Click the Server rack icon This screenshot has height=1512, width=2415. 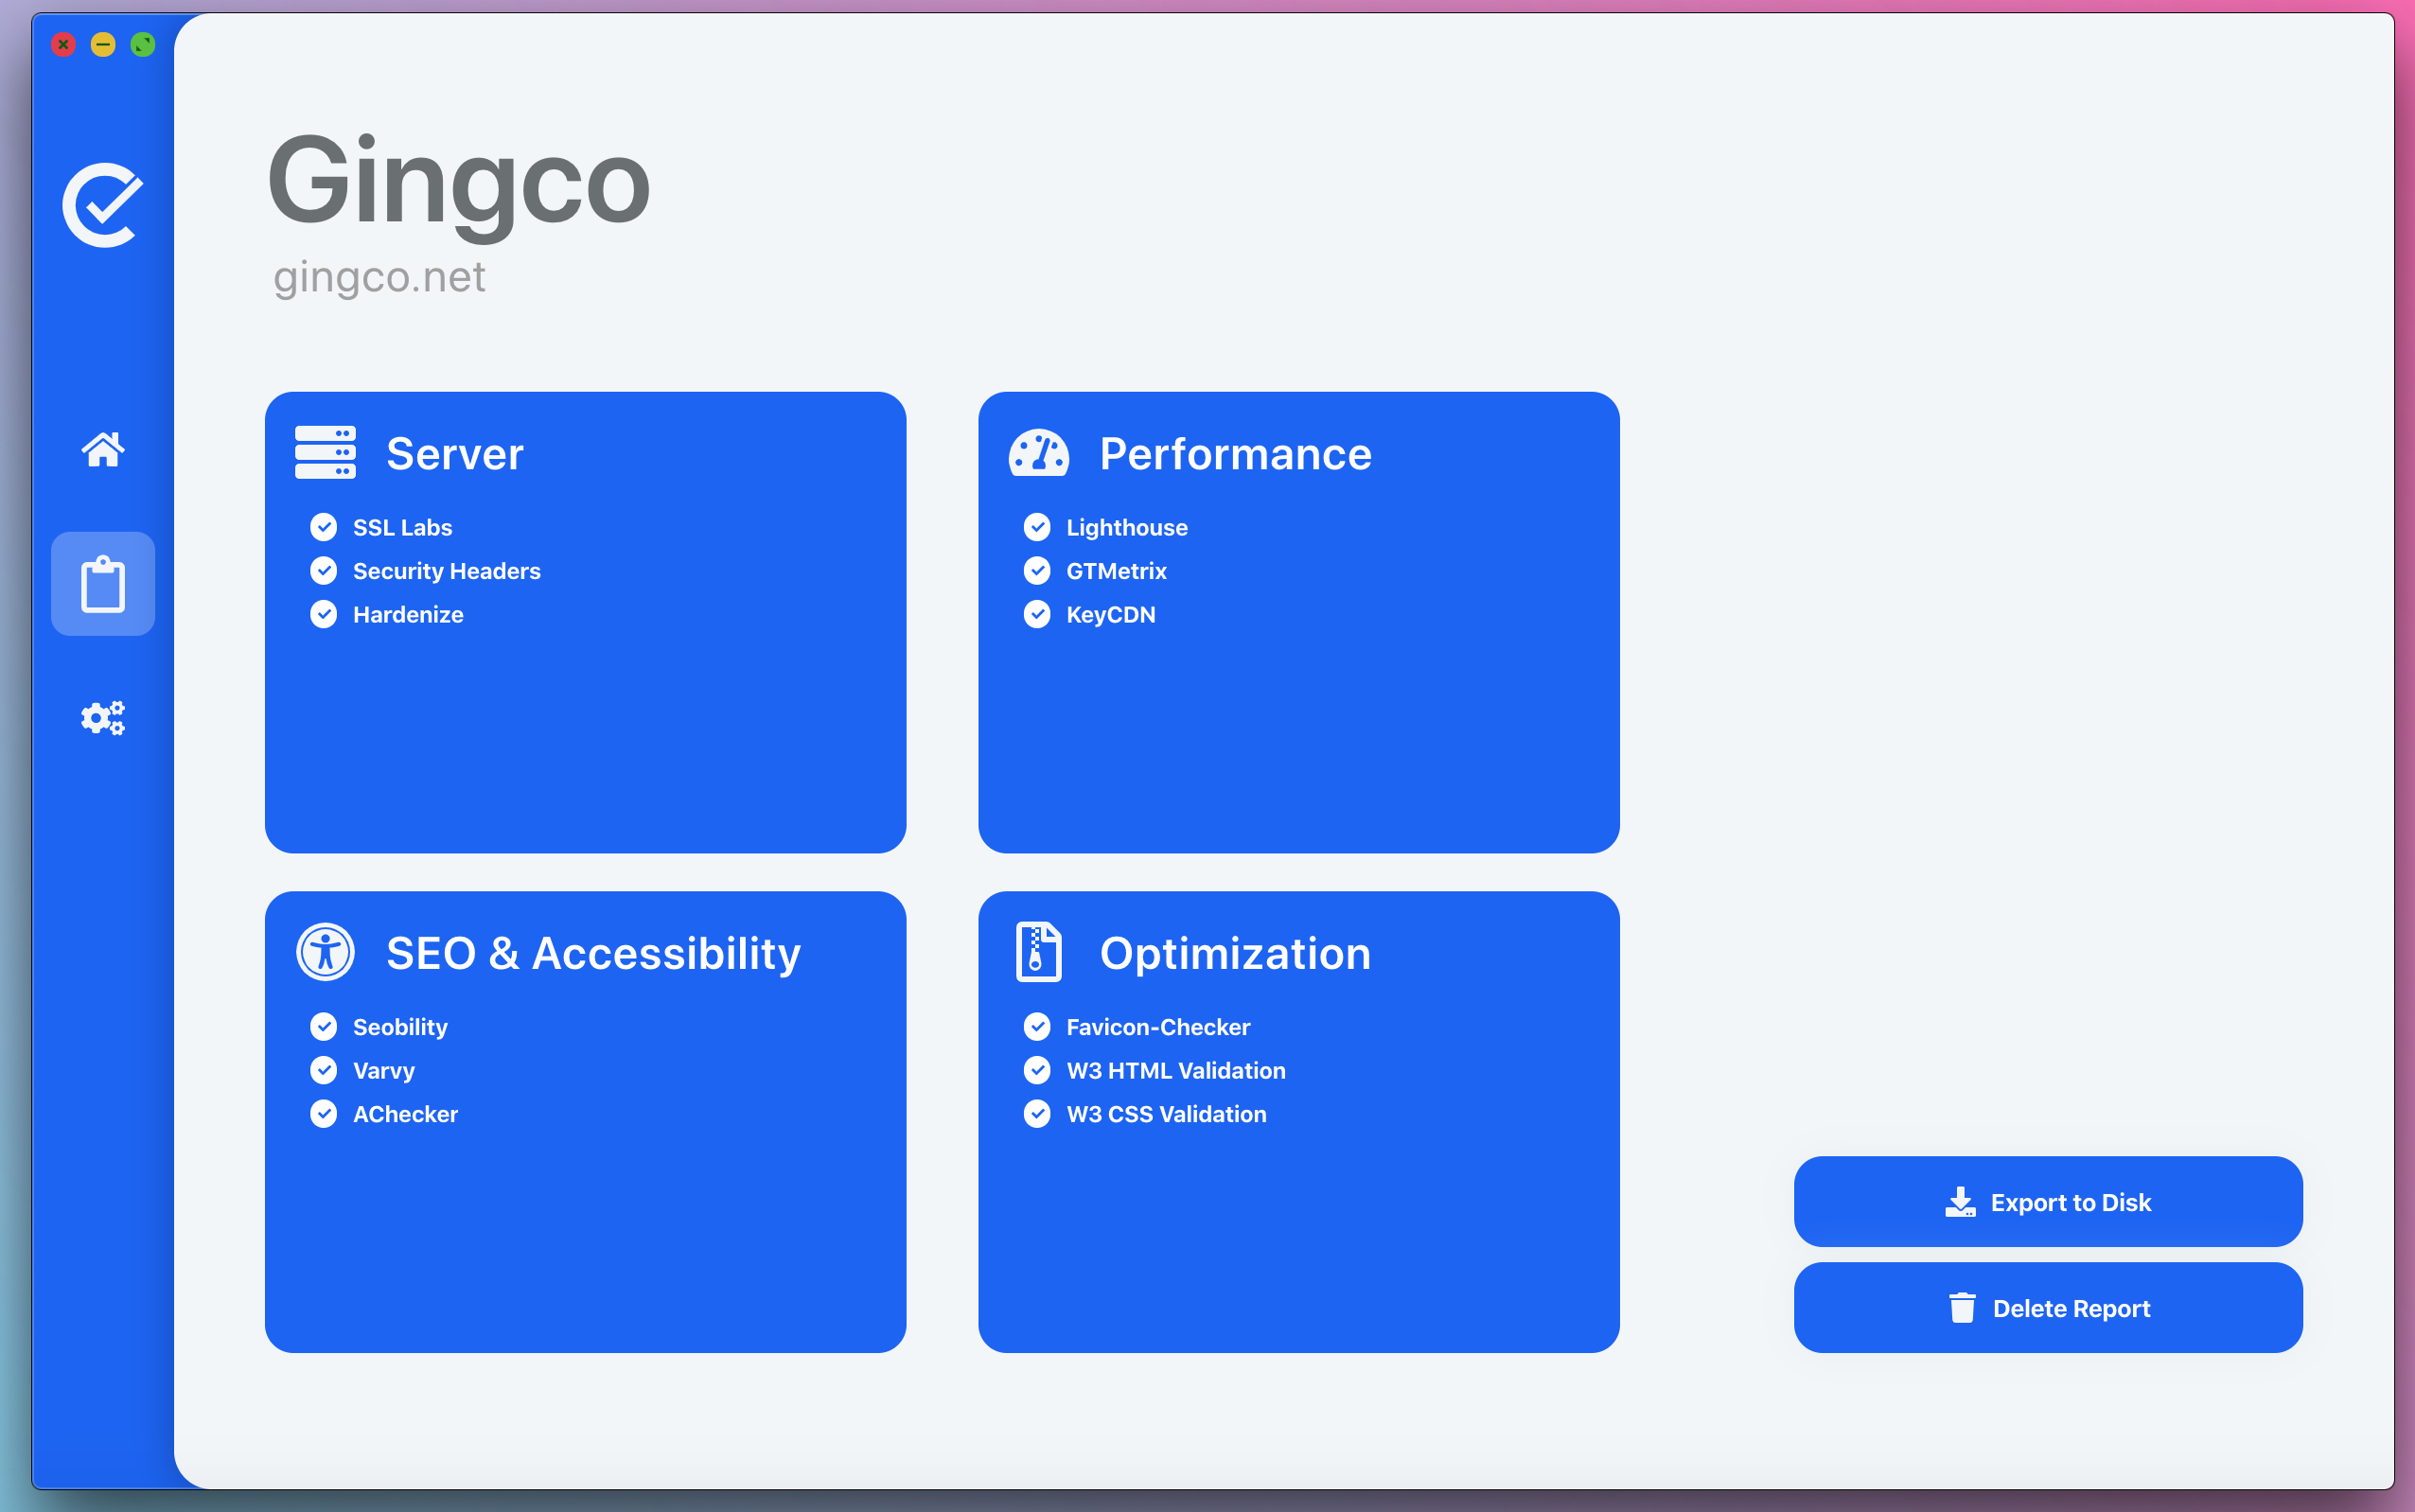325,453
